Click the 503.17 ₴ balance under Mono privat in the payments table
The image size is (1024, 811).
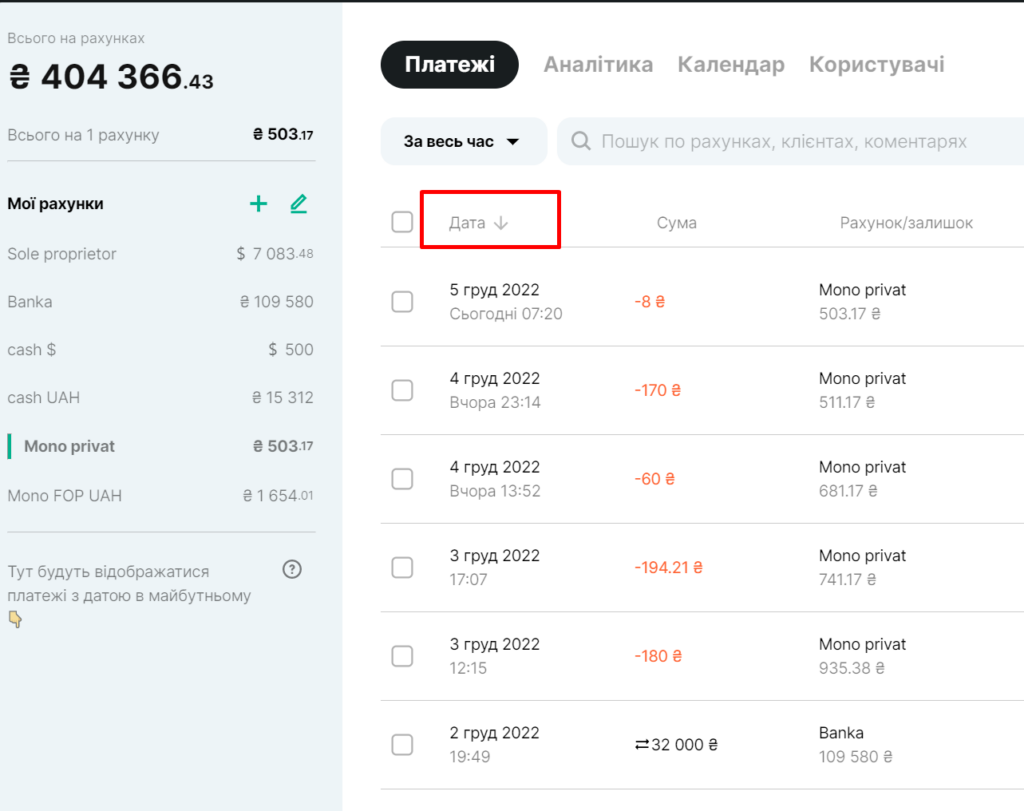850,314
